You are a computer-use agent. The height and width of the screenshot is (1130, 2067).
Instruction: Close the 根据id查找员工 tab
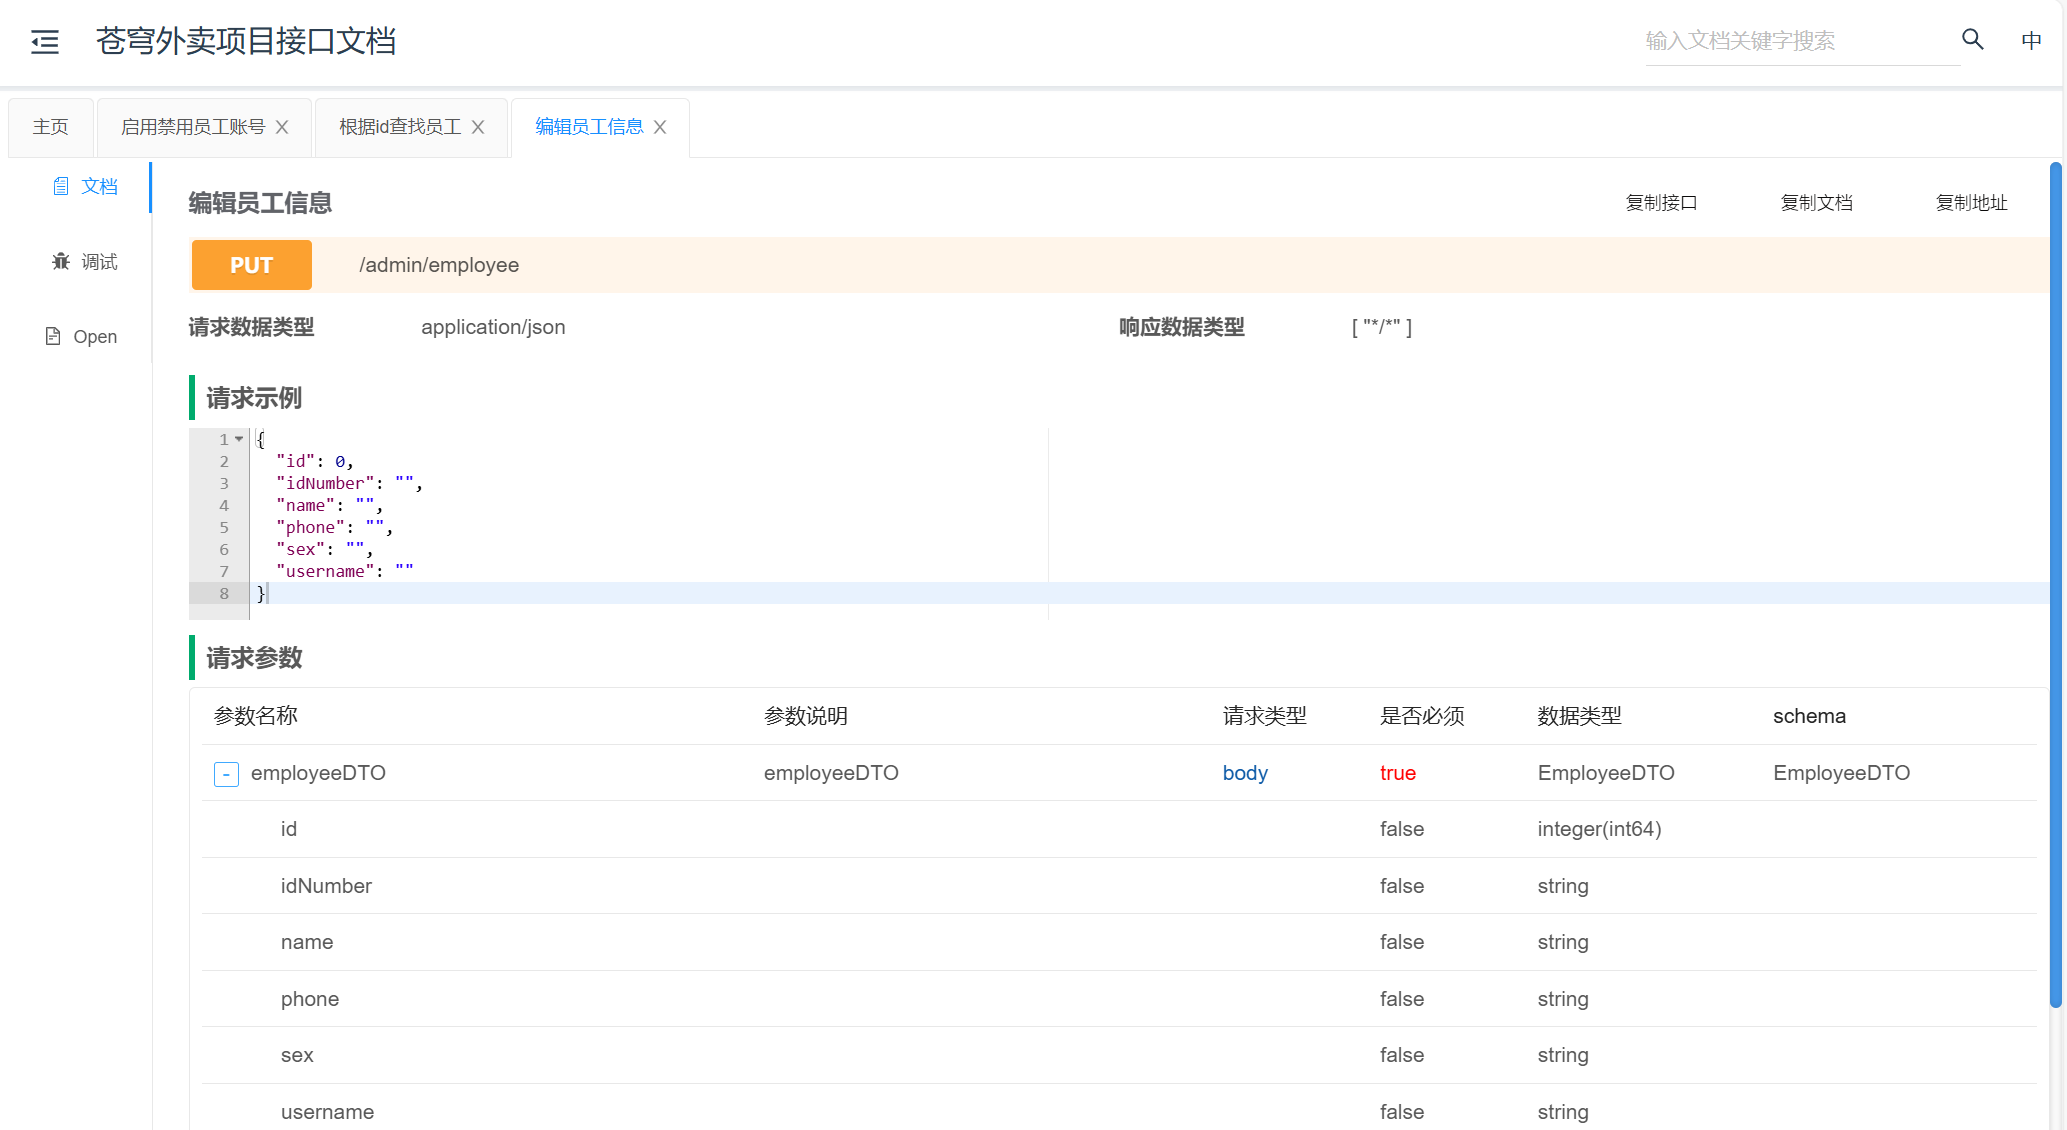click(x=478, y=127)
